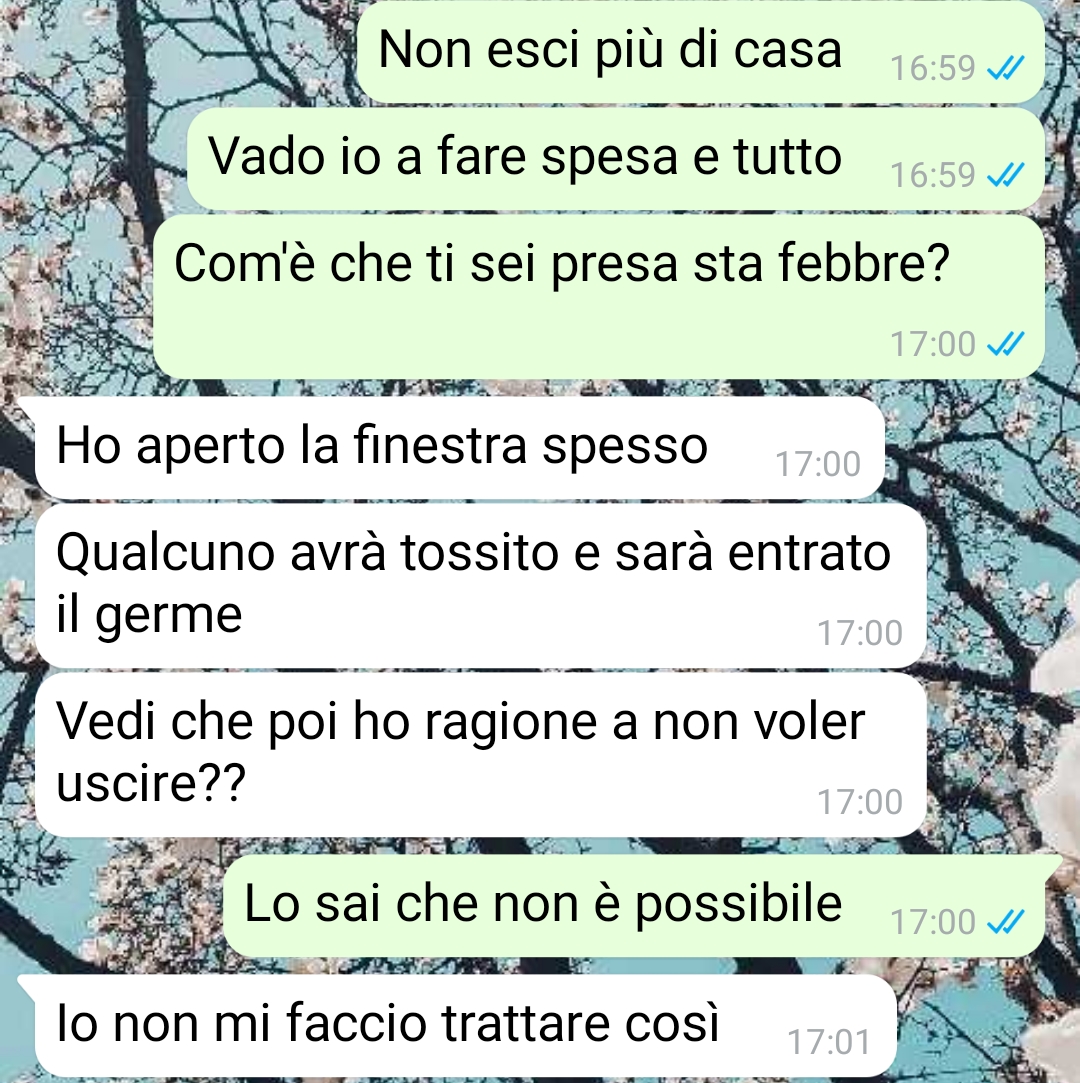1080x1083 pixels.
Task: Select the 'Vedi che poi ho ragione' message
Action: 481,755
